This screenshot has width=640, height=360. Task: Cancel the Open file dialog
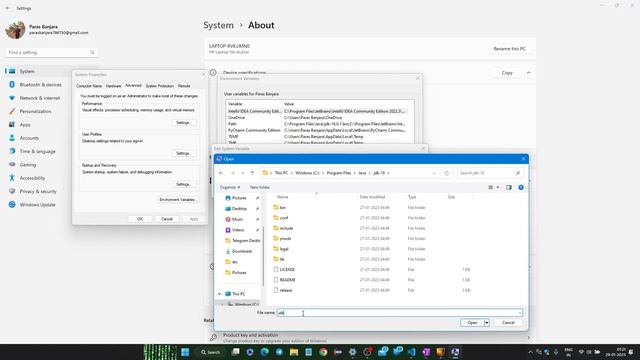point(508,322)
